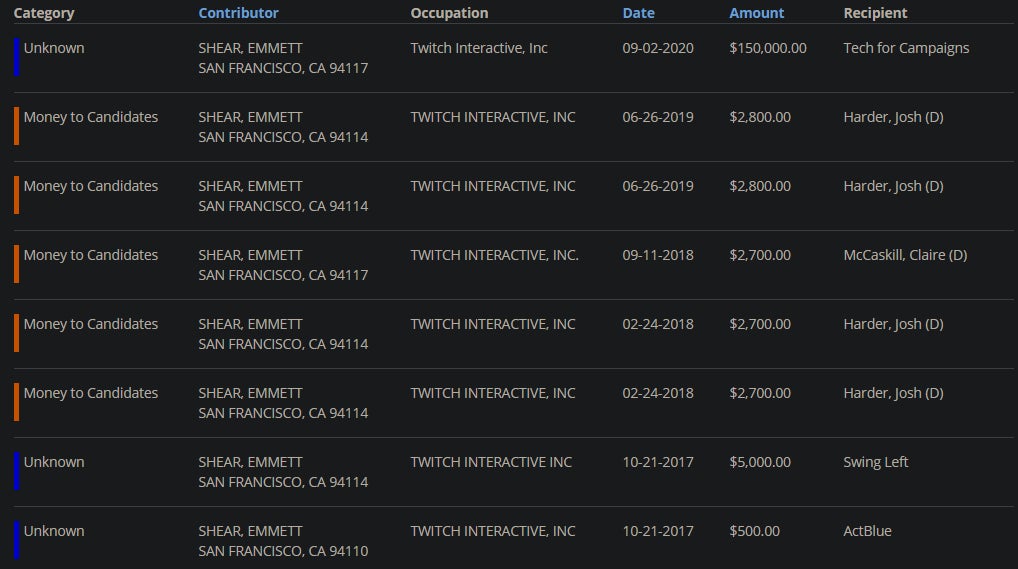
Task: Select the Swing Left recipient
Action: click(x=876, y=462)
